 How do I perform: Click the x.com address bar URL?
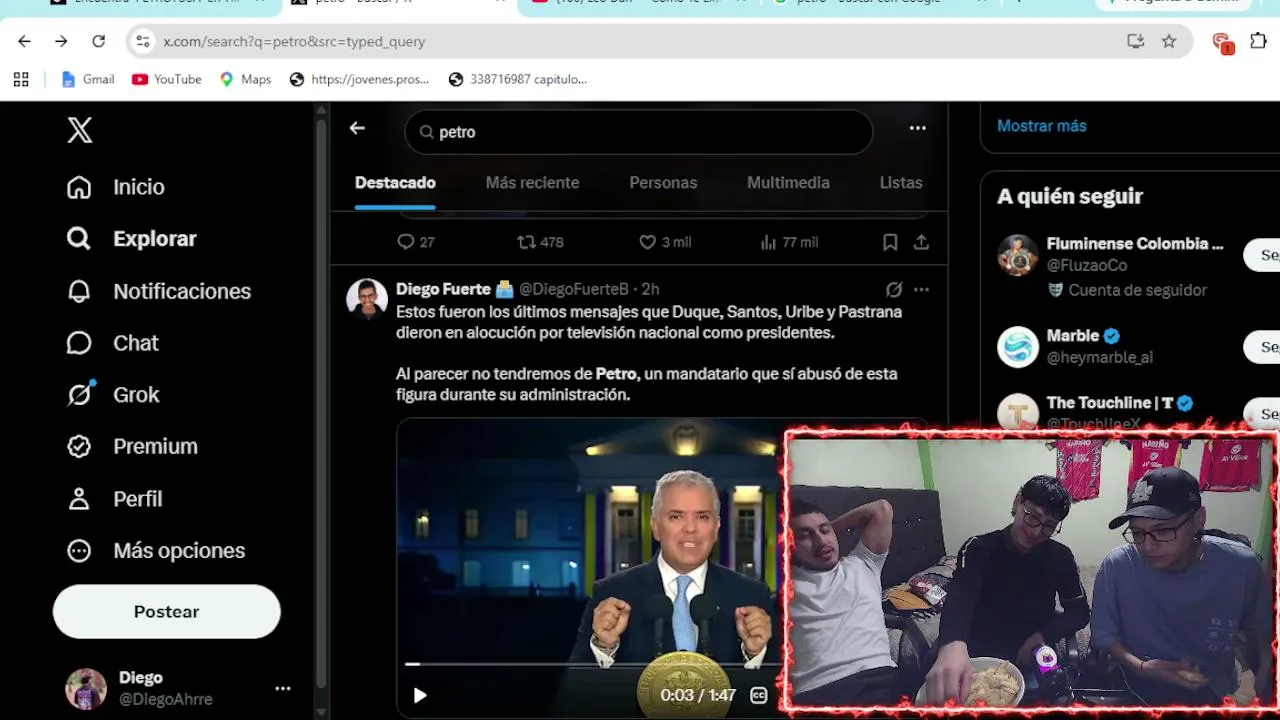click(294, 41)
